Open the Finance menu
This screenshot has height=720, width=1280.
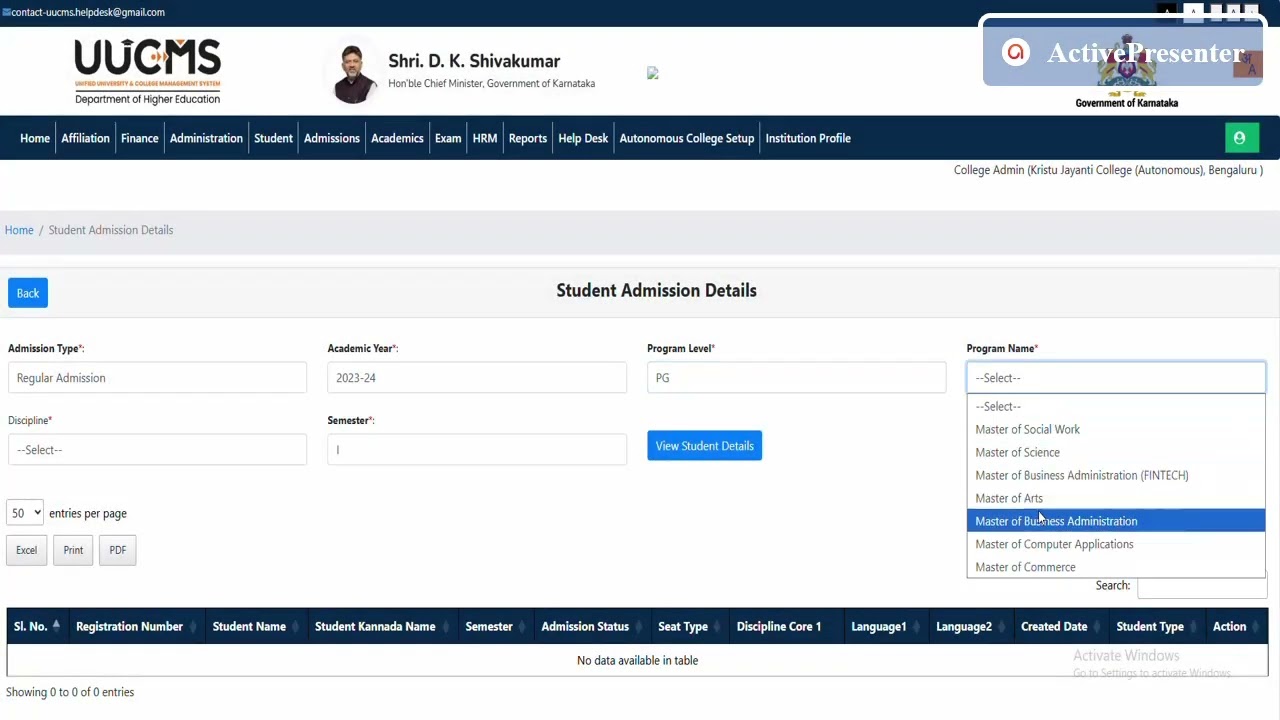(140, 138)
